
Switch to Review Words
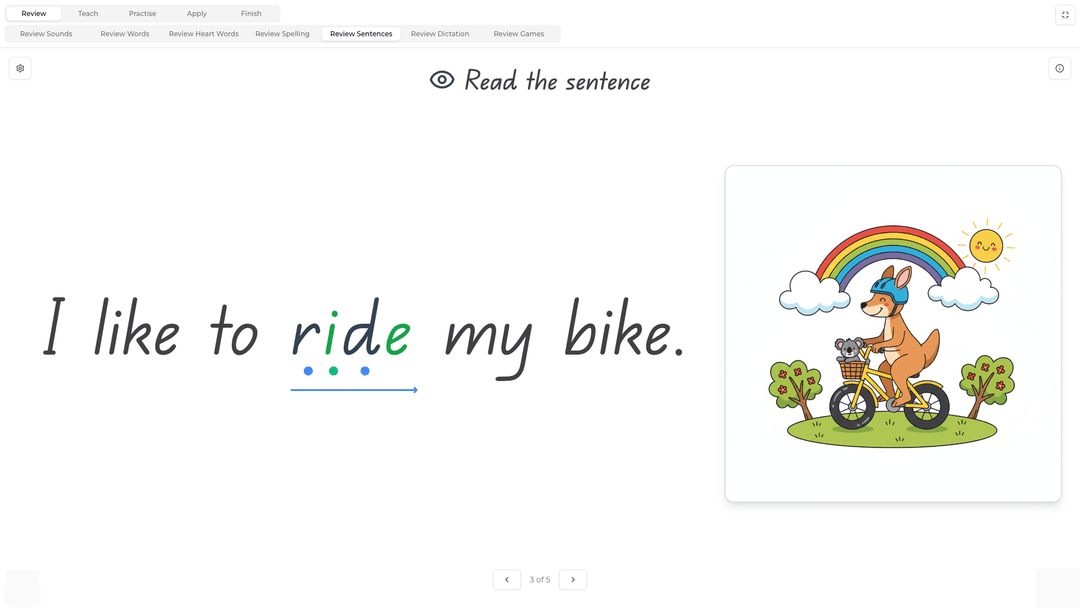pyautogui.click(x=124, y=33)
